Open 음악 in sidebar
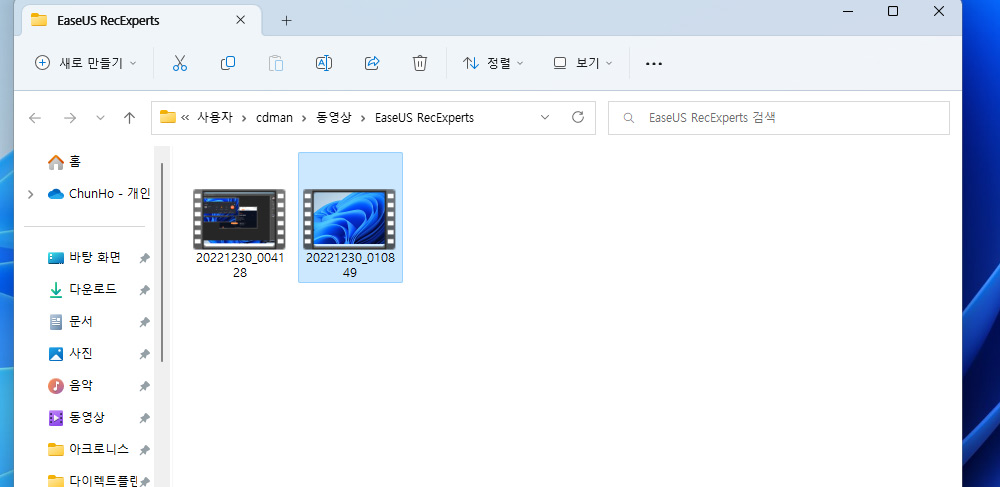 (x=71, y=385)
